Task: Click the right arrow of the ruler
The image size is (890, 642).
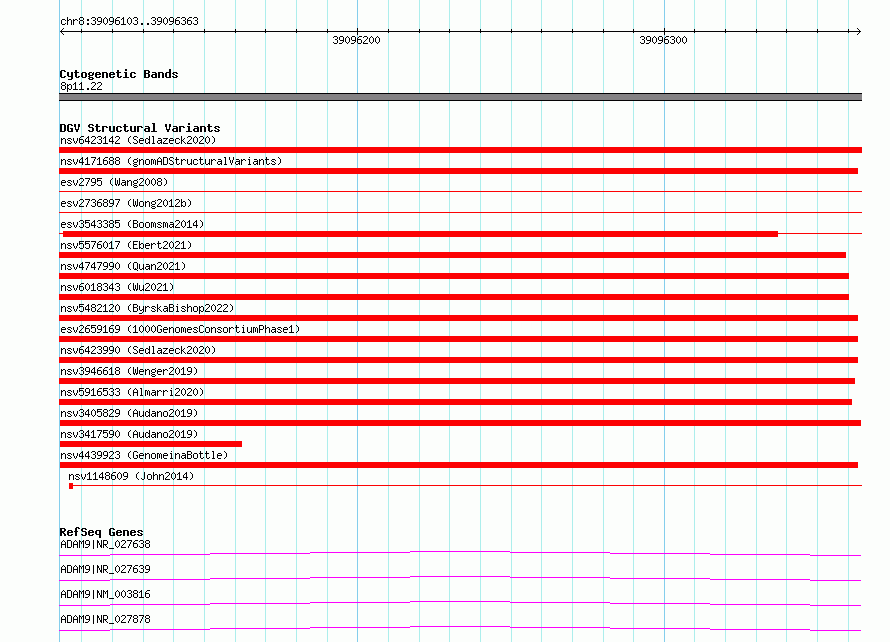Action: (x=858, y=31)
